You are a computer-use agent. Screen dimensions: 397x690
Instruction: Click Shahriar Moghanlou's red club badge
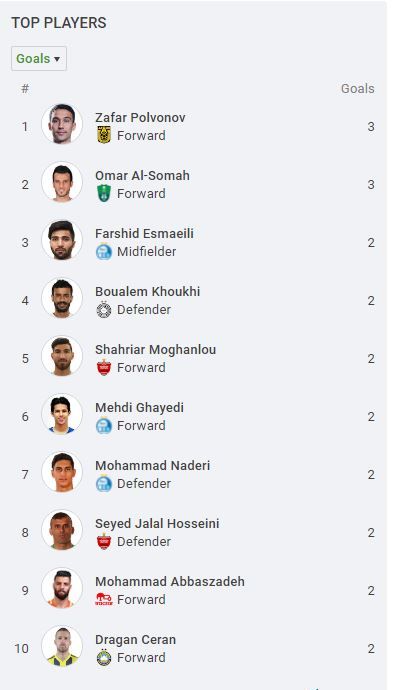[104, 367]
